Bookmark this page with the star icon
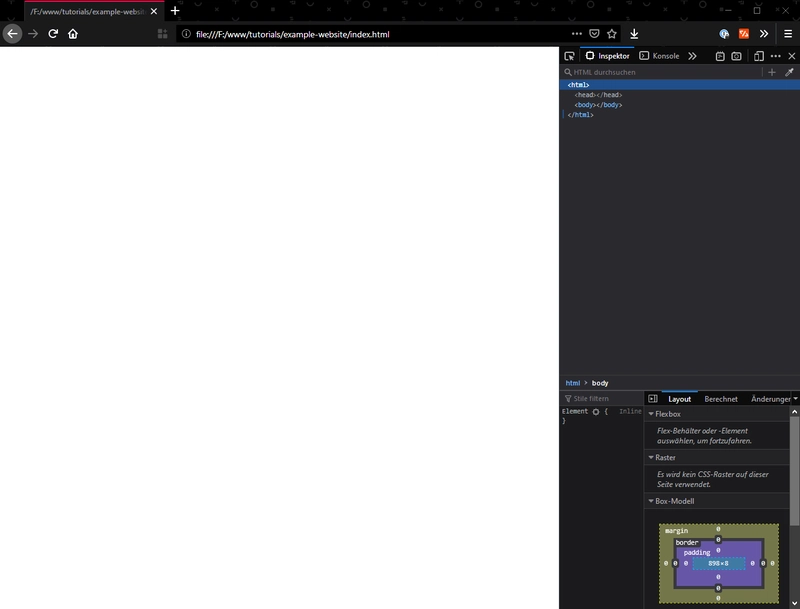The image size is (800, 609). point(612,33)
